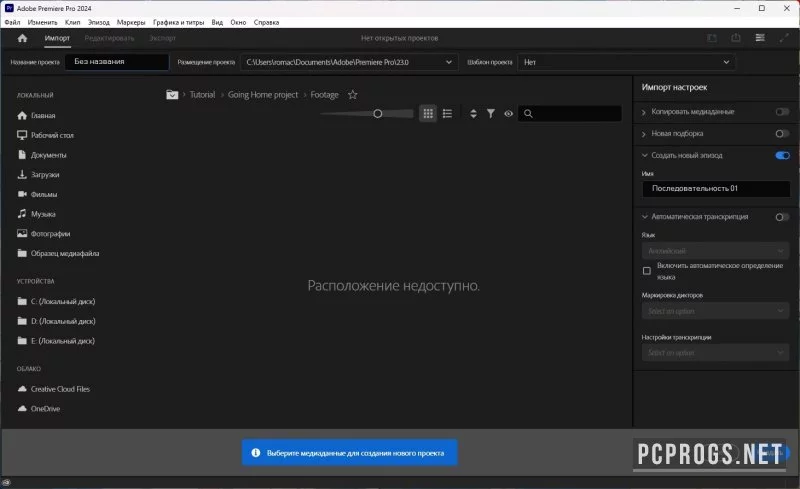This screenshot has height=489, width=800.
Task: Open the folder location dropdown icon
Action: (172, 95)
